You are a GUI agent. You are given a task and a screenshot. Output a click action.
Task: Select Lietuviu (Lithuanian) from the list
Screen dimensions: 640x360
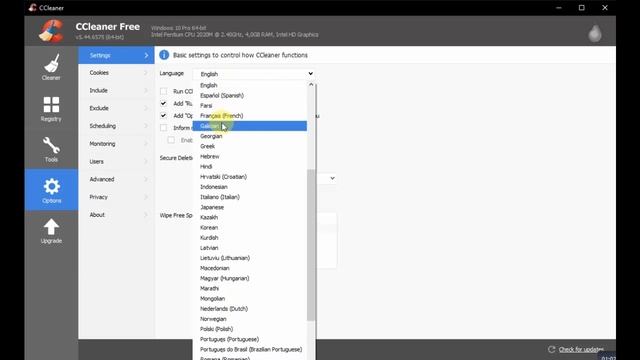click(250, 258)
